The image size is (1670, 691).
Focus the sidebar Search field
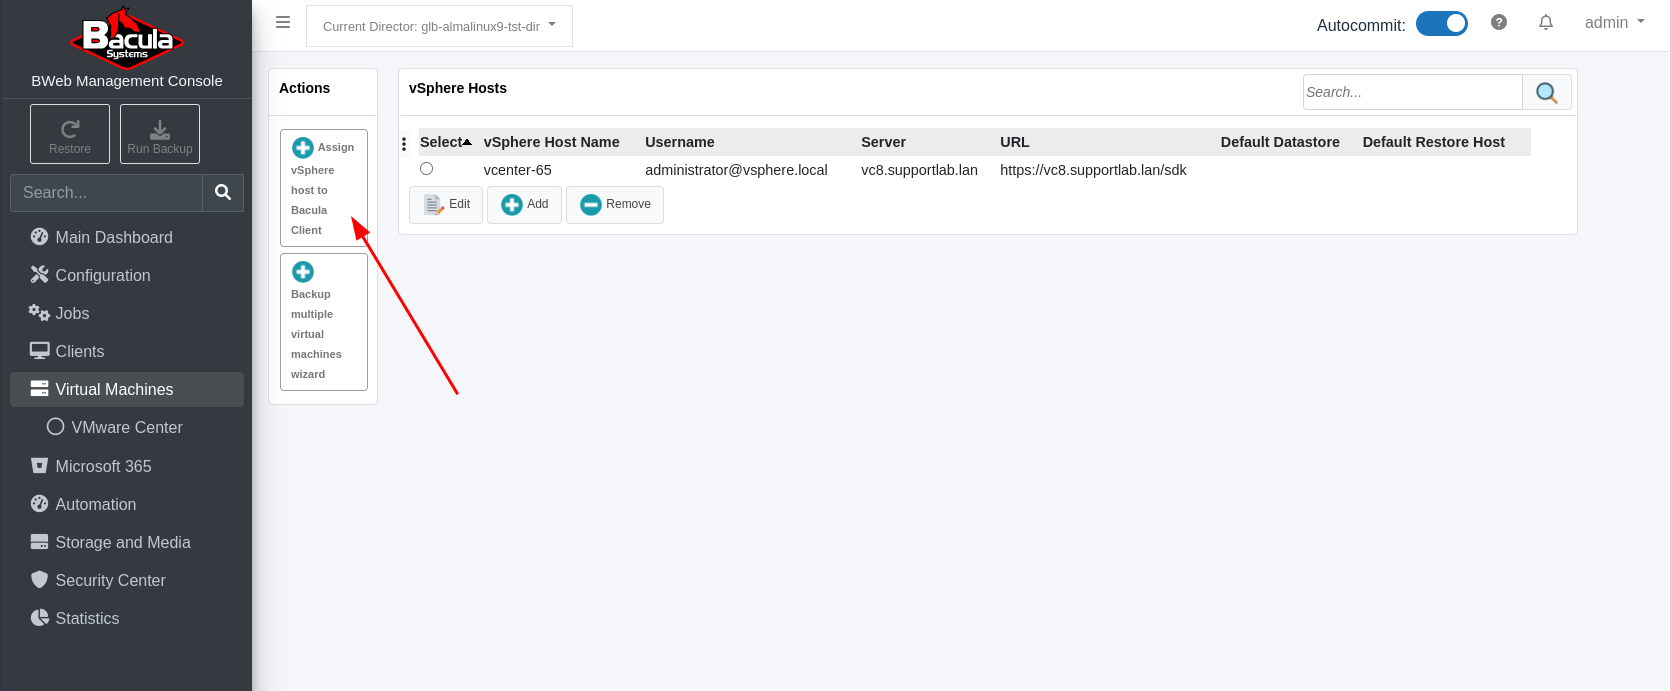(x=106, y=192)
